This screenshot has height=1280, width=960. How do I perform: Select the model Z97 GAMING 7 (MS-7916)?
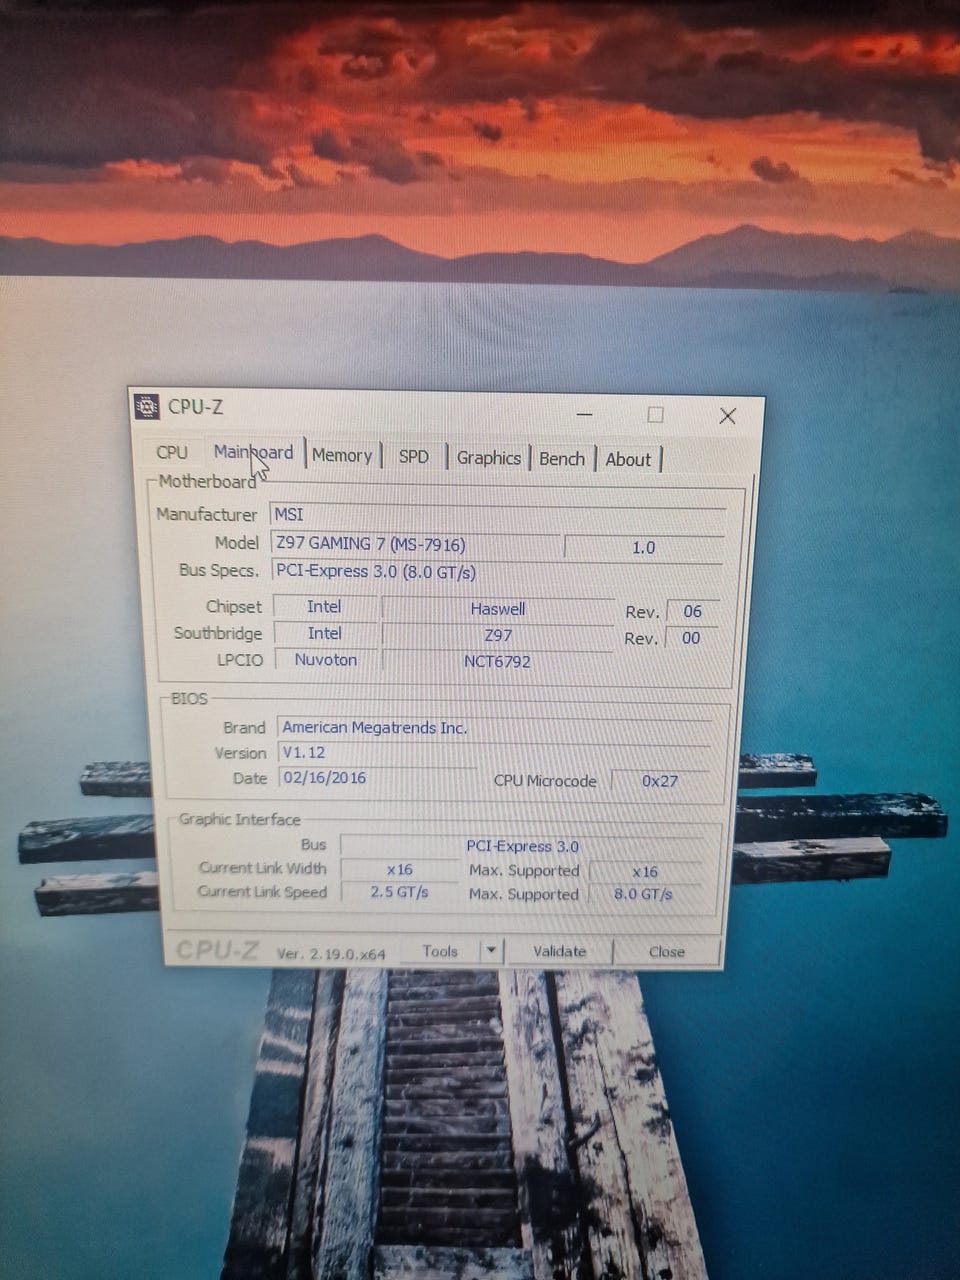coord(415,544)
